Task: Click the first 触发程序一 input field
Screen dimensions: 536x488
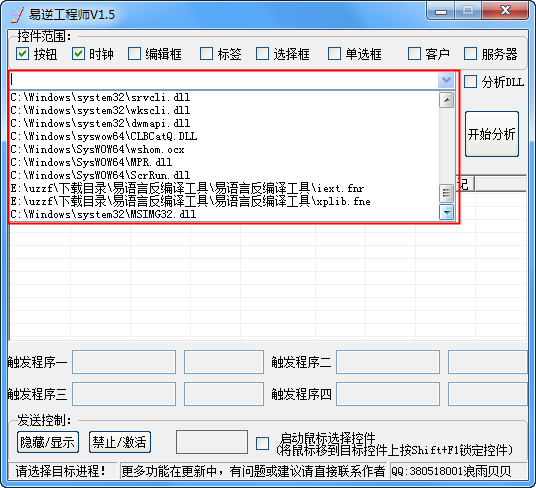Action: (124, 362)
